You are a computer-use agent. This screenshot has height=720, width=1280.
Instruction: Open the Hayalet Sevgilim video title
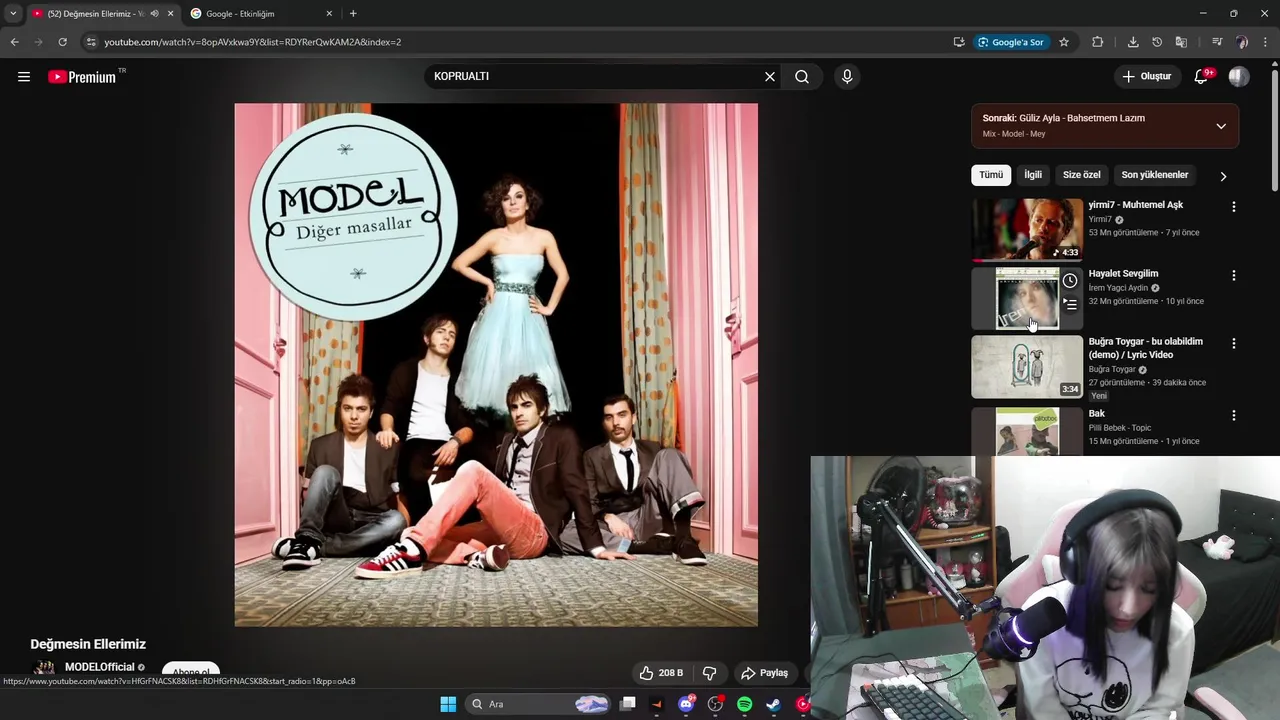[x=1123, y=273]
